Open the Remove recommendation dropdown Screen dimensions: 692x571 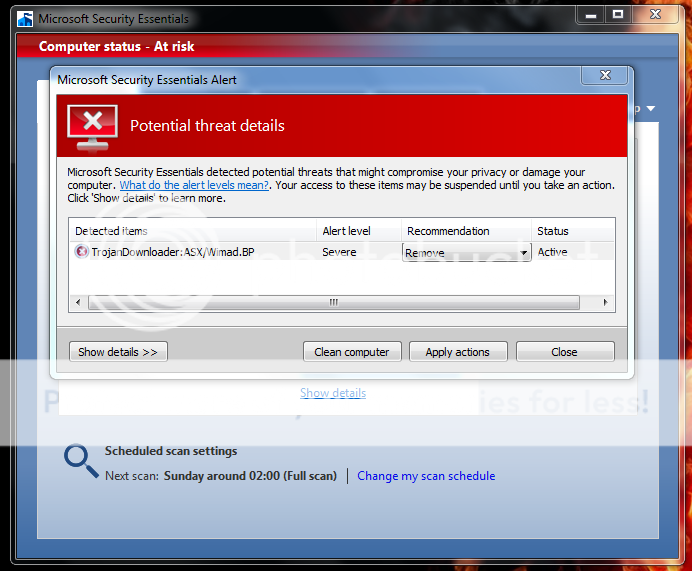coord(466,253)
